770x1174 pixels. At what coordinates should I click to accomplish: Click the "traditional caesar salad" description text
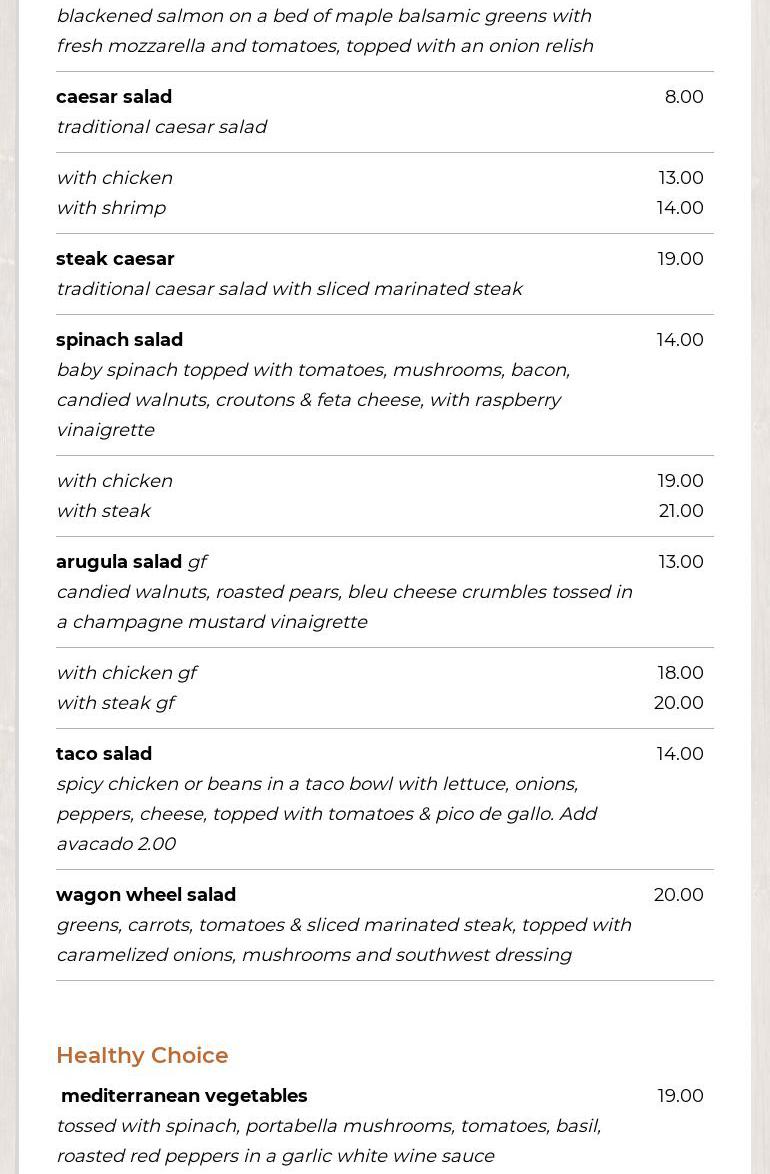[161, 127]
